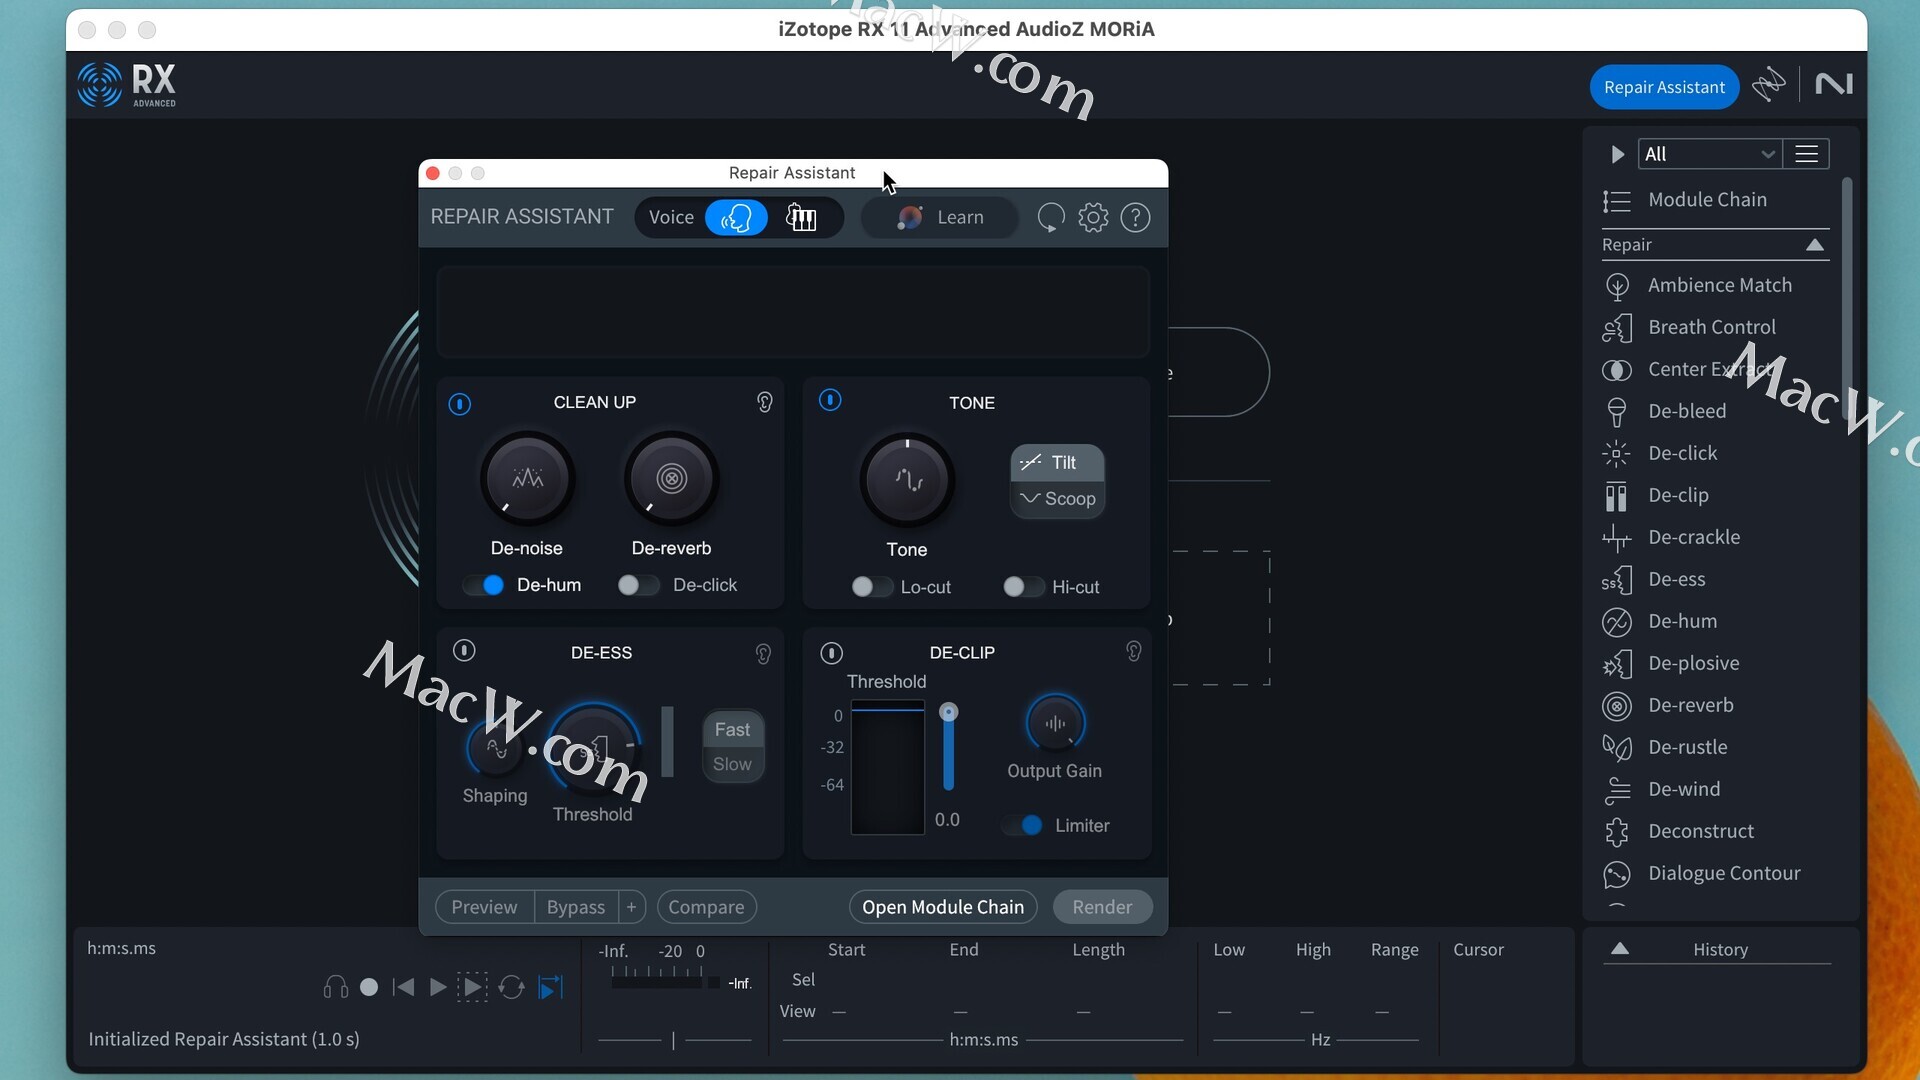Switch to the Musical instrument mode icon
Viewport: 1920px width, 1080px height.
pyautogui.click(x=801, y=217)
